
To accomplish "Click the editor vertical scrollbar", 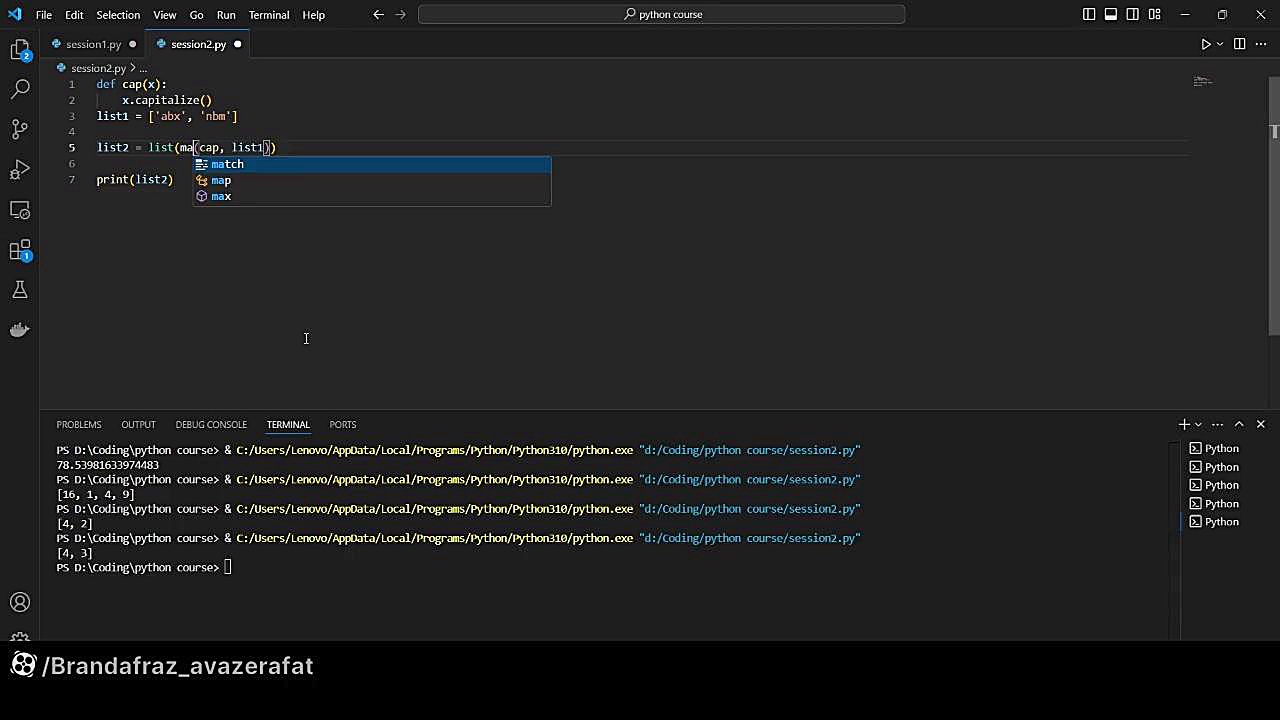I will pyautogui.click(x=1274, y=205).
